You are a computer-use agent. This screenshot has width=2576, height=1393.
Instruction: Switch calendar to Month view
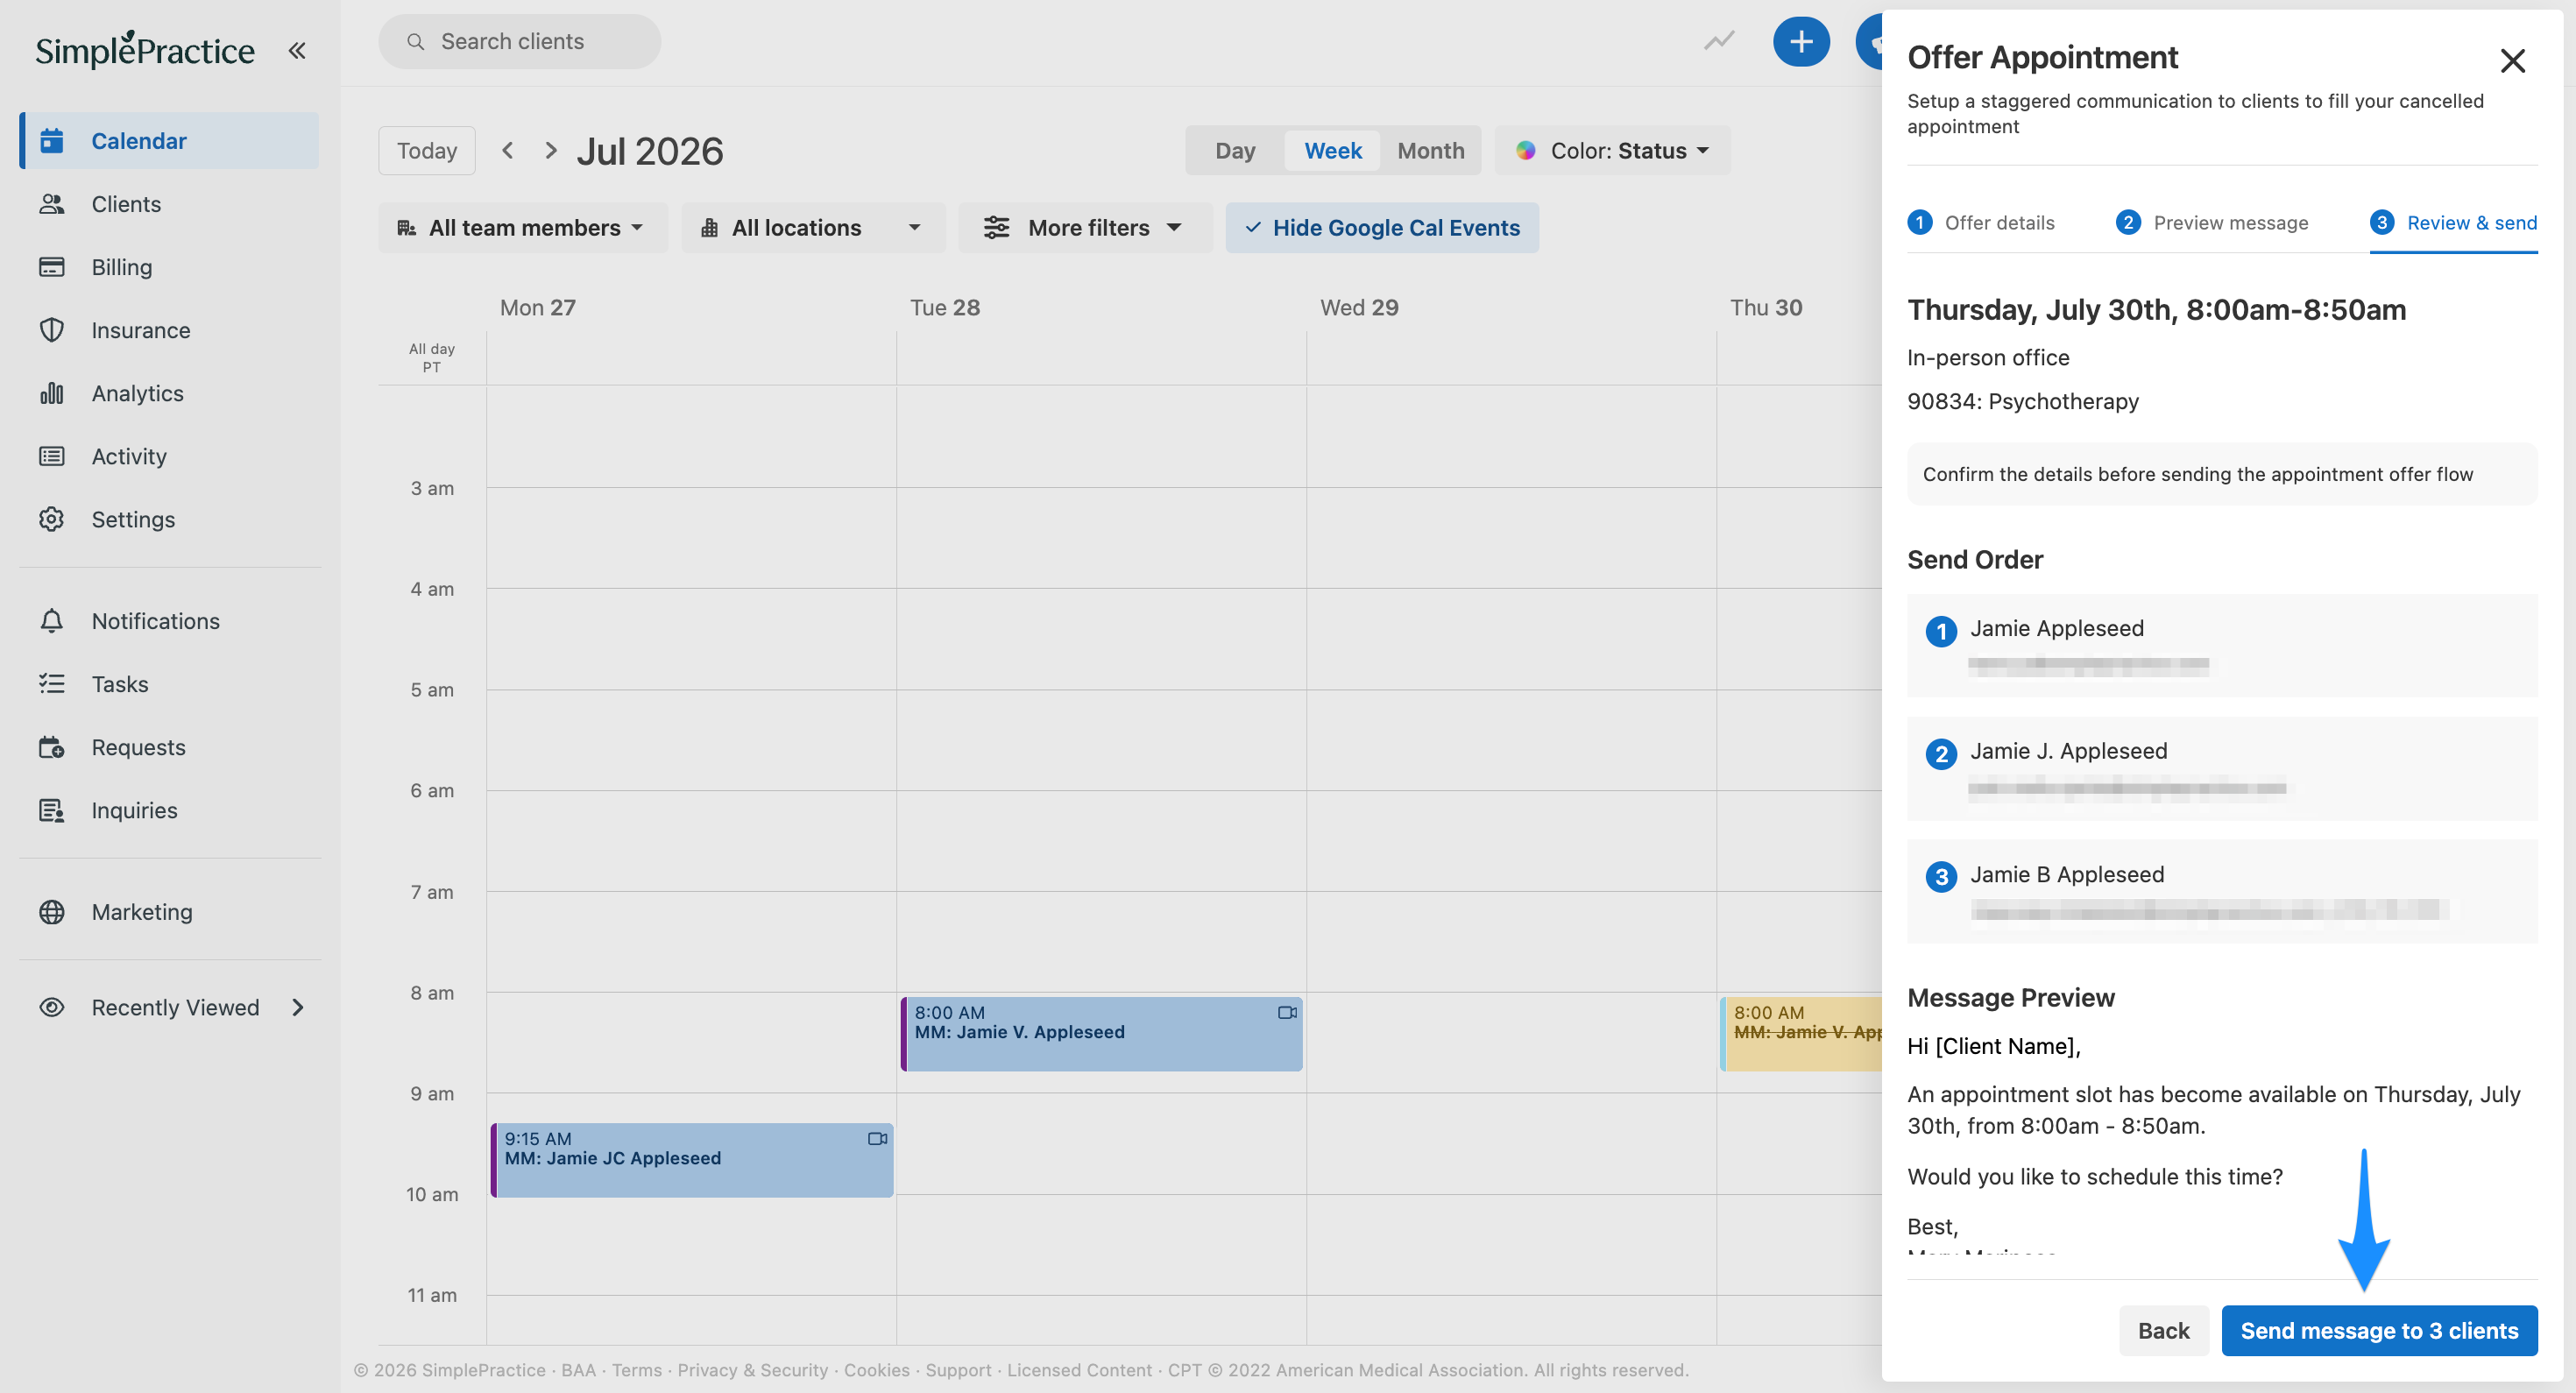pos(1430,150)
